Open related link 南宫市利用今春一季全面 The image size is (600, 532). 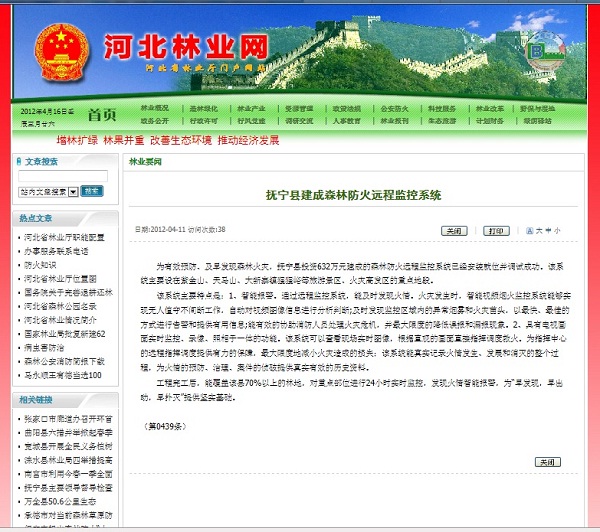pos(68,474)
